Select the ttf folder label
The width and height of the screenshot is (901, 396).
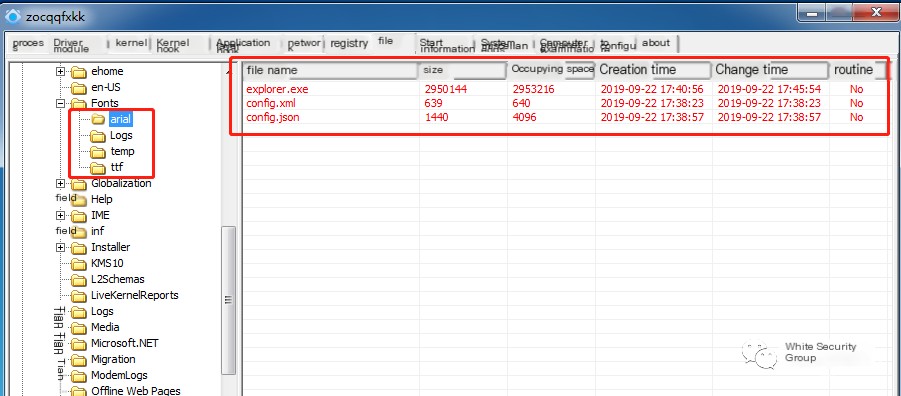click(117, 168)
